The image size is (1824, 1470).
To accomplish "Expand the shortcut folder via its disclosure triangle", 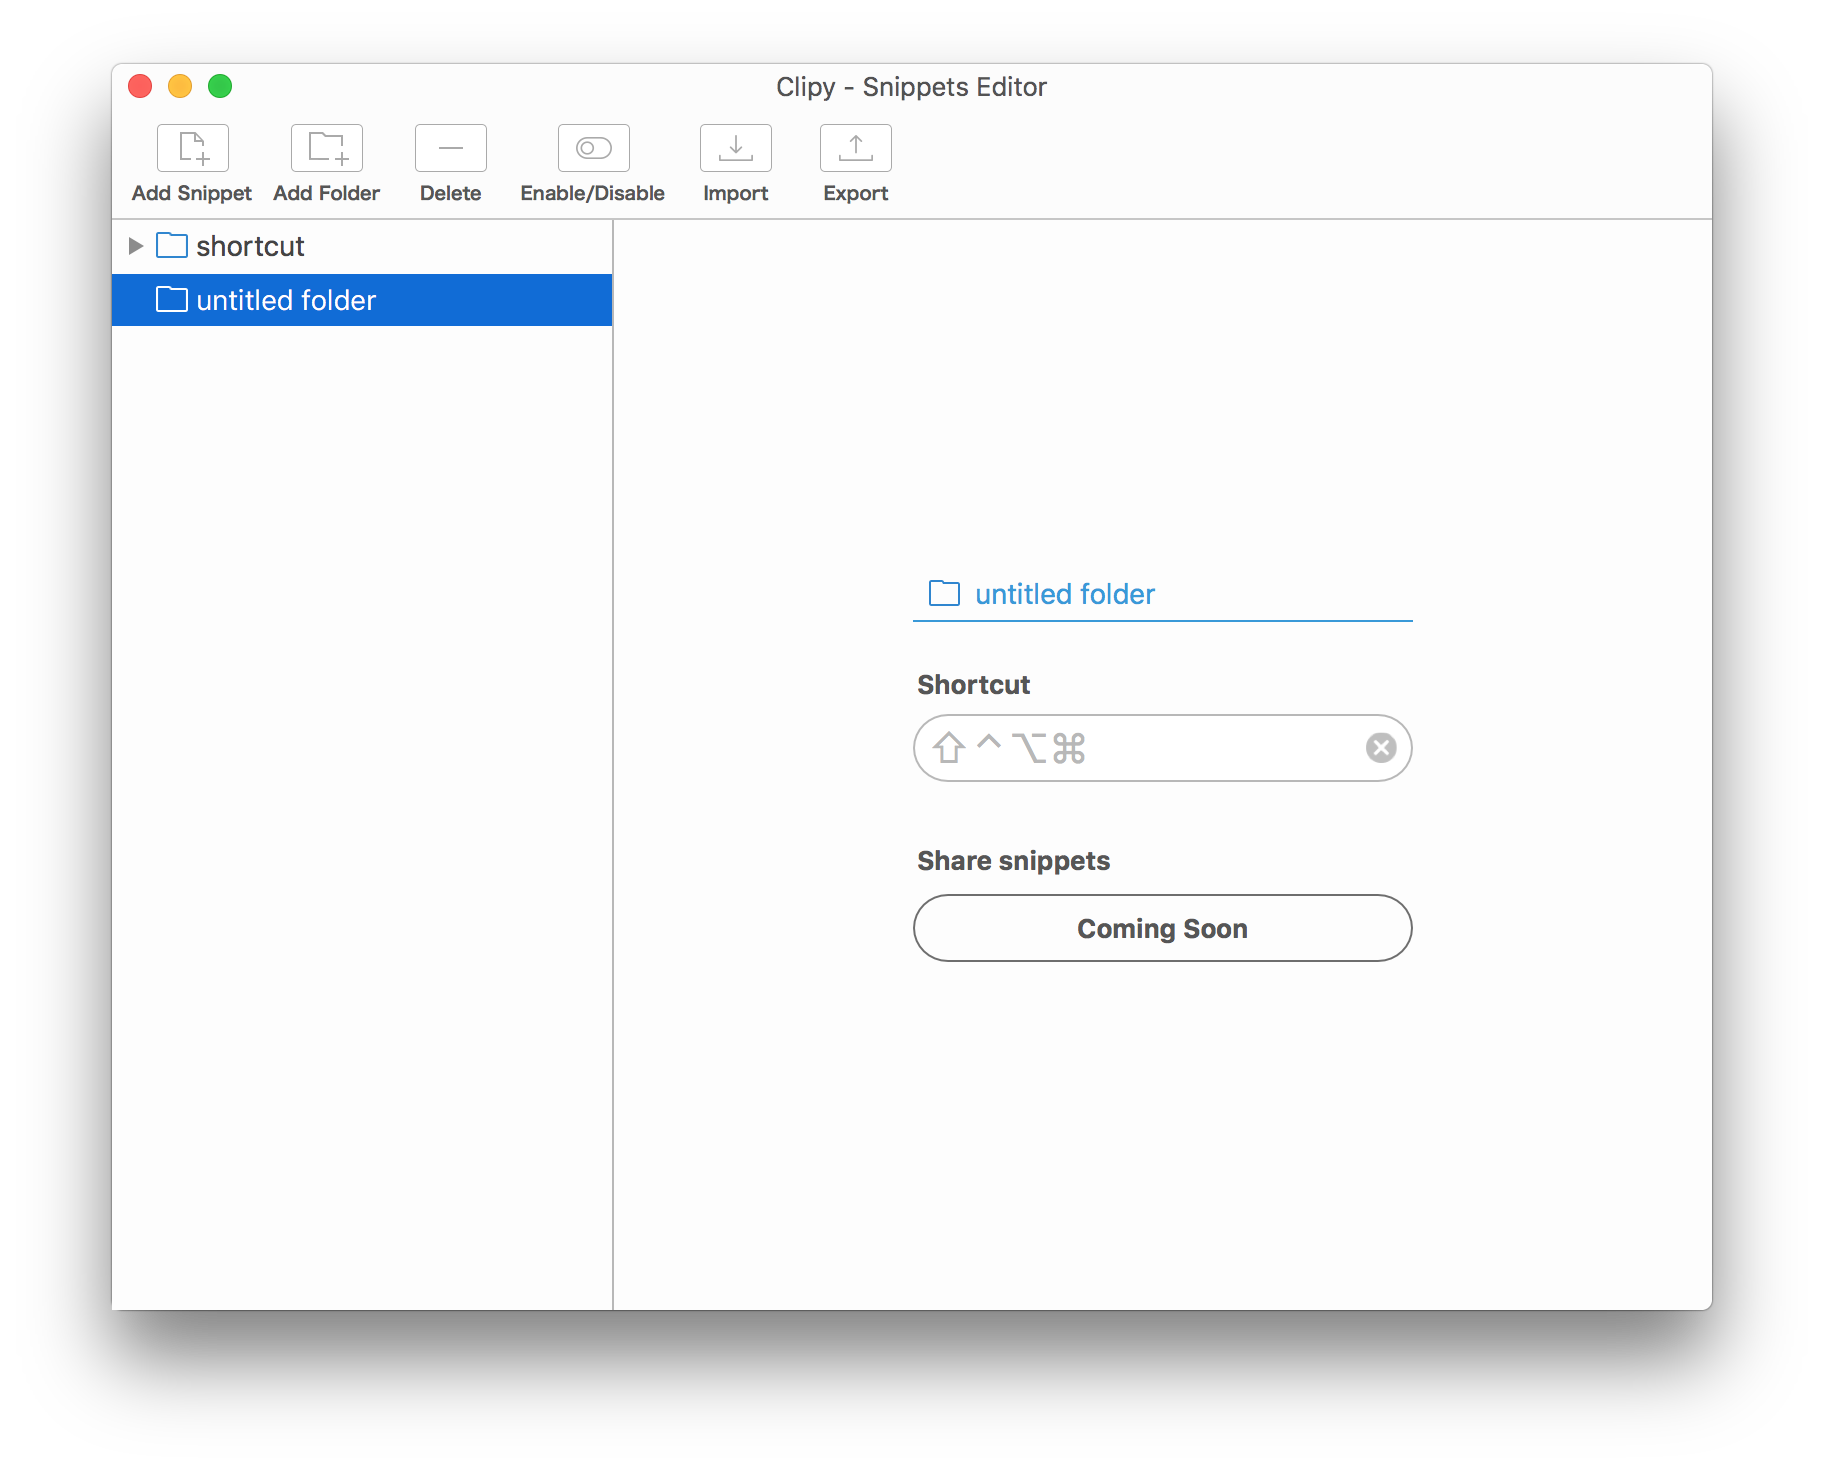I will (136, 246).
